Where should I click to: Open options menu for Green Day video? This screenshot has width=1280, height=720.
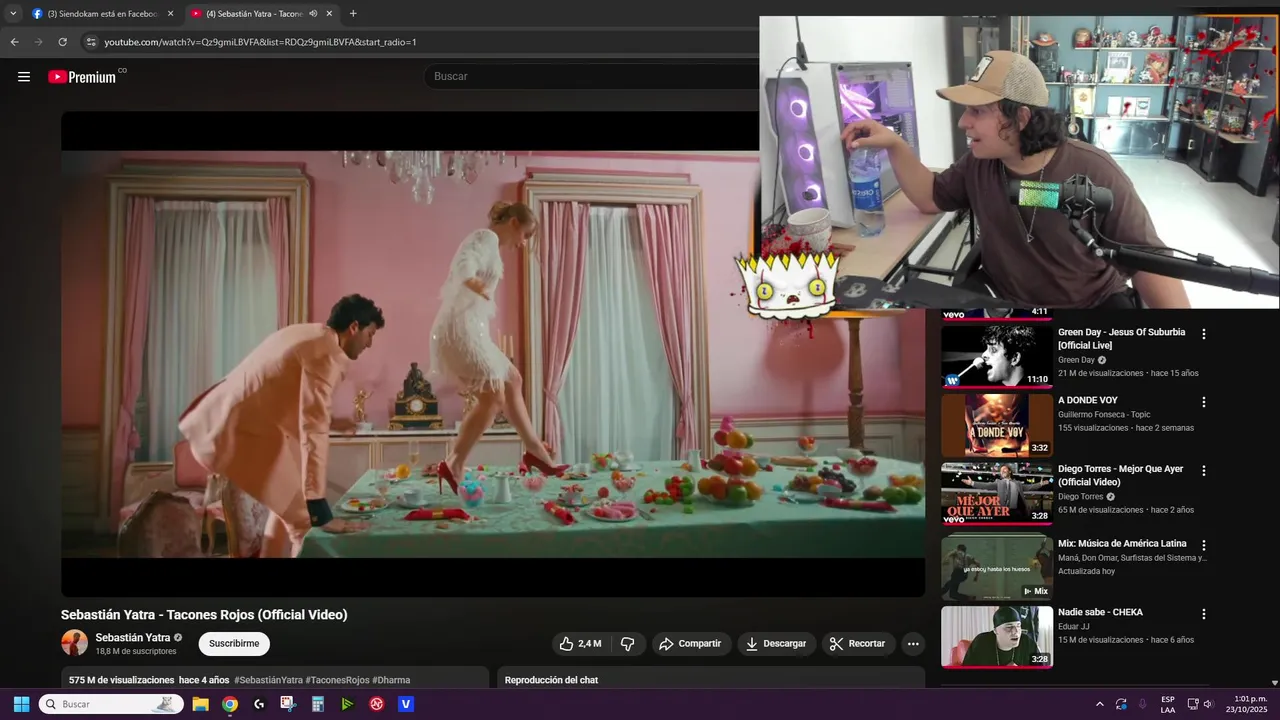1204,334
